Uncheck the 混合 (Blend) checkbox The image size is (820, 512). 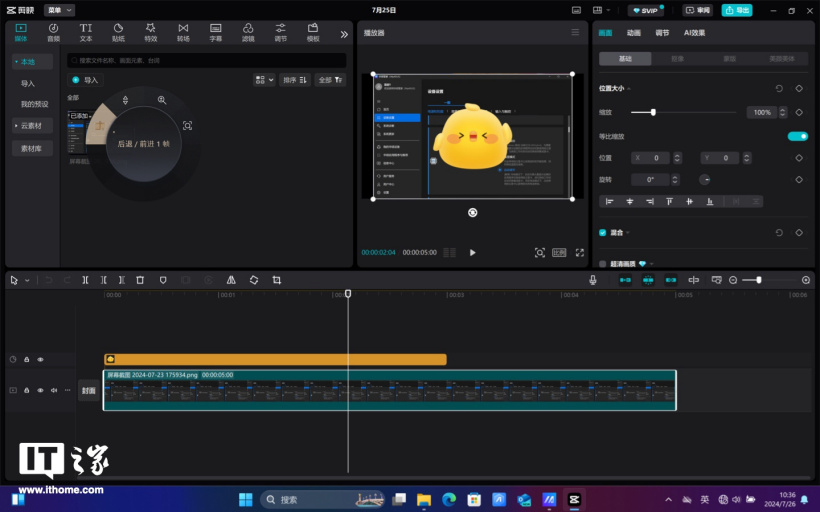click(x=602, y=232)
